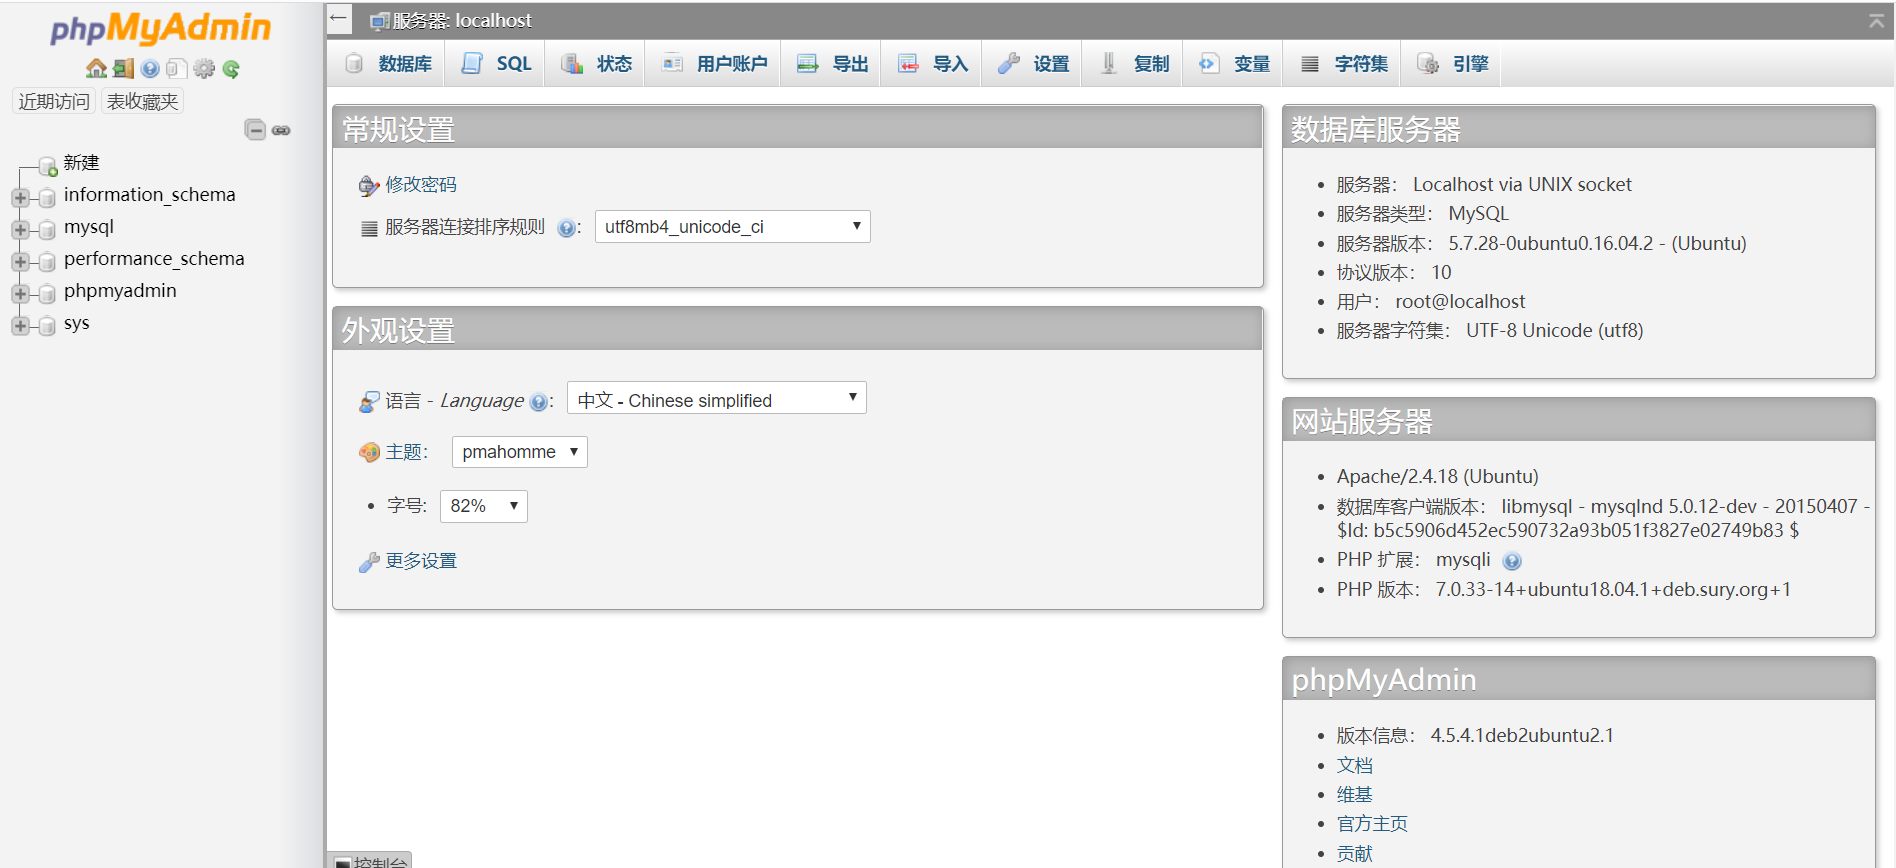Open navigation panel settings gear icon
Screen dimensions: 1896x868
[x=204, y=68]
